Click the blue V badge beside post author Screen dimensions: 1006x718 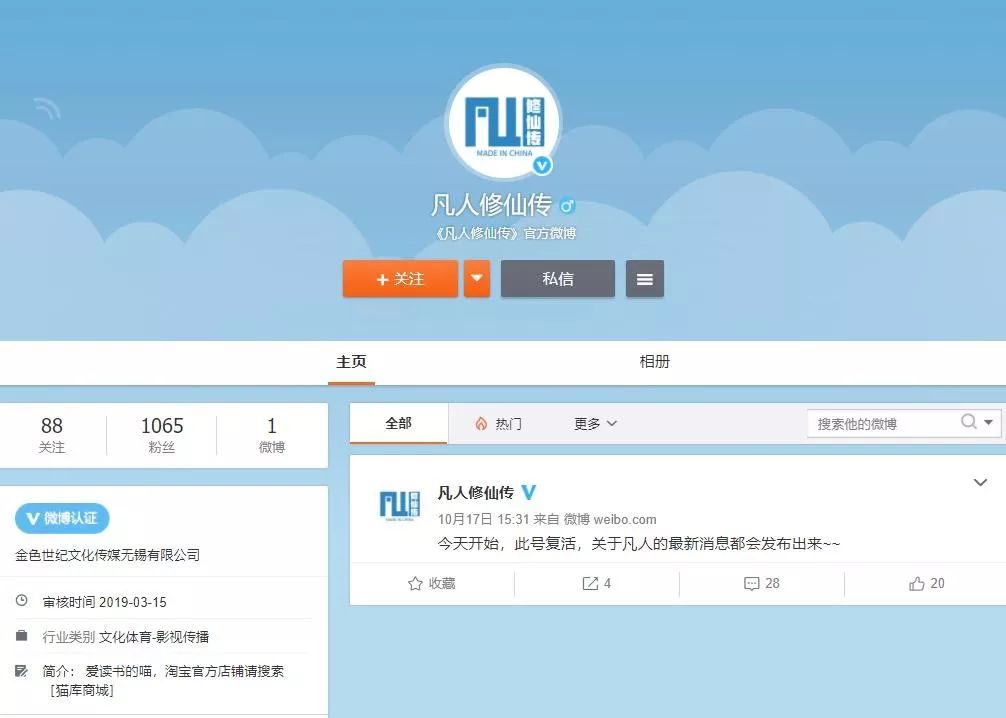(529, 493)
